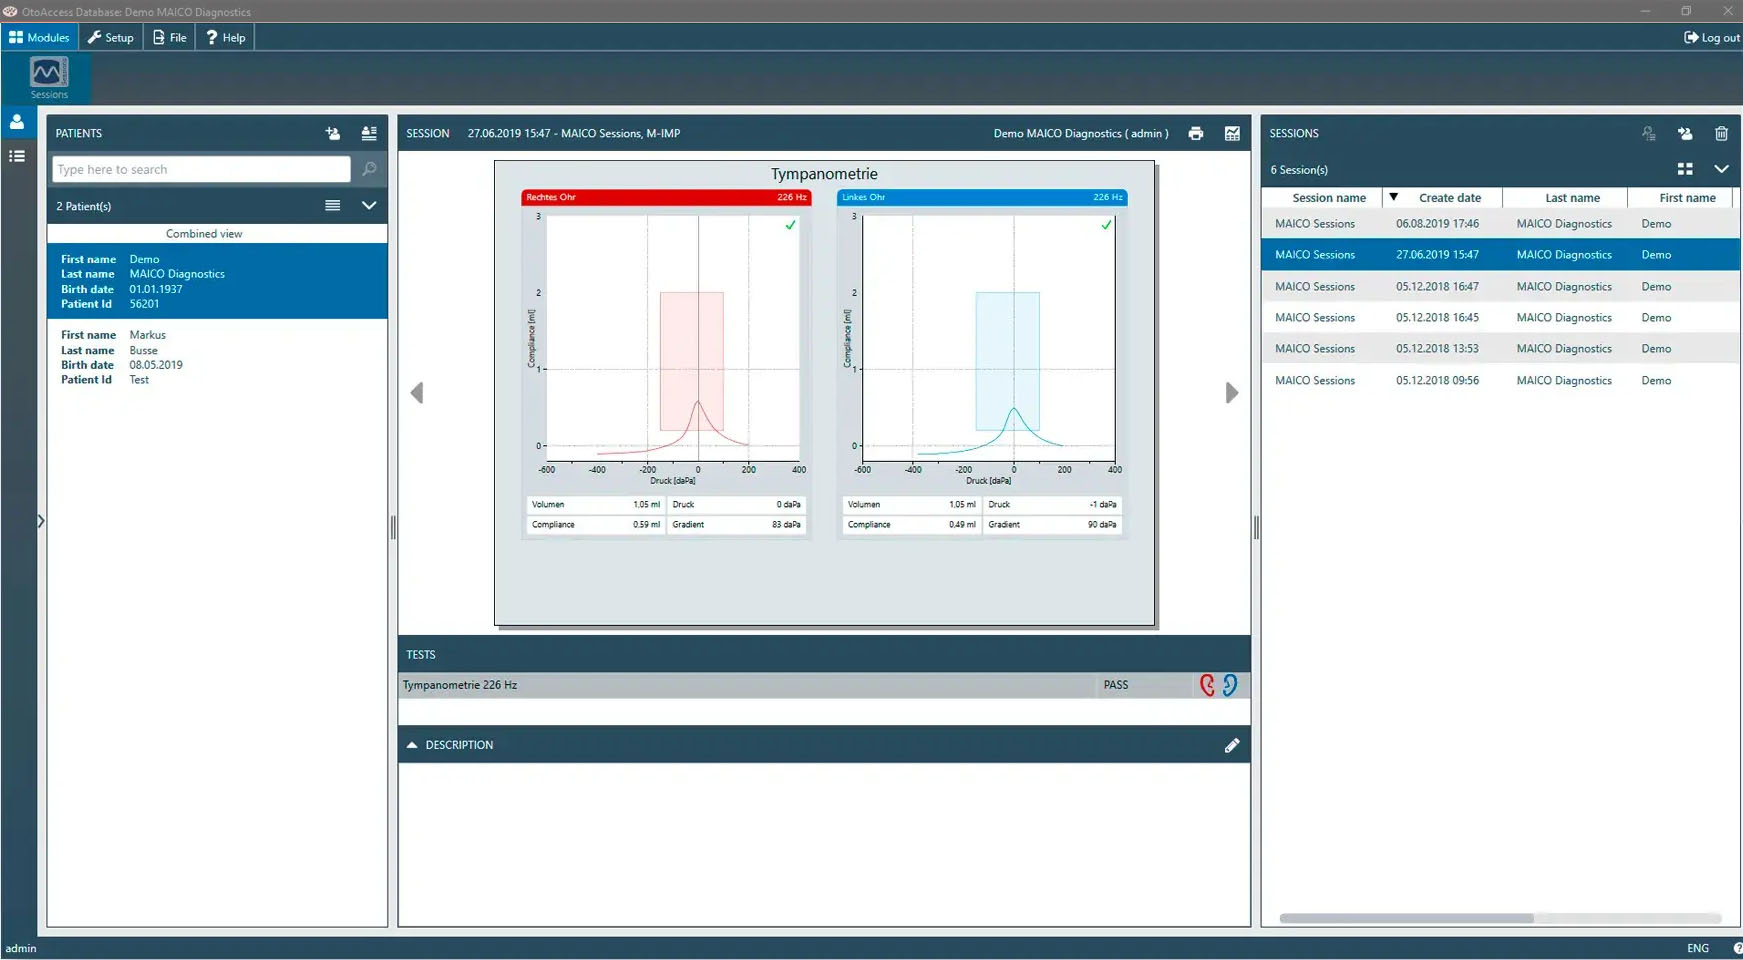This screenshot has width=1743, height=960.
Task: Click the chart icon beside print
Action: pyautogui.click(x=1232, y=133)
